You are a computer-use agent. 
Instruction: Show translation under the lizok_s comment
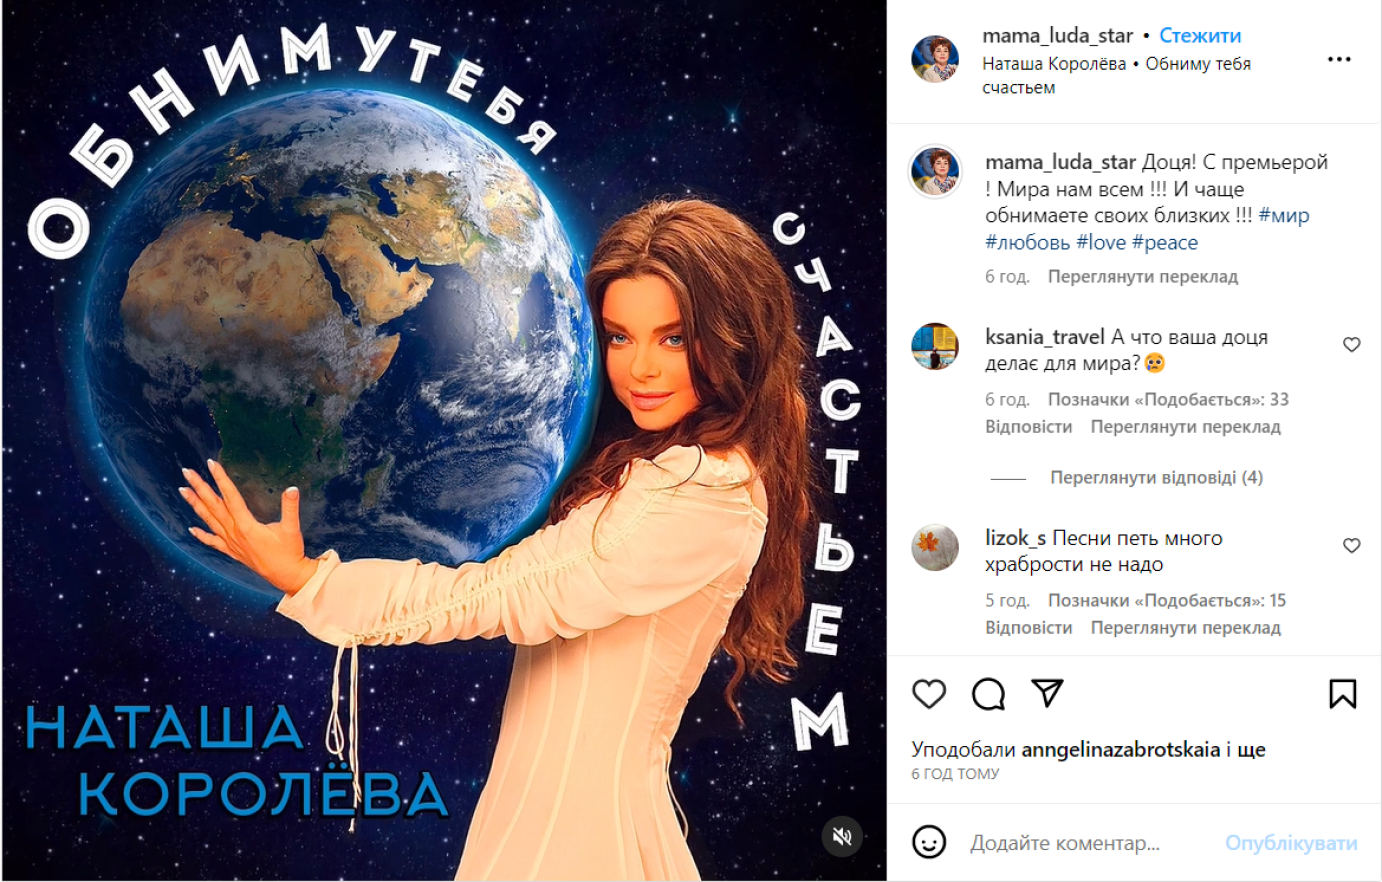1185,628
